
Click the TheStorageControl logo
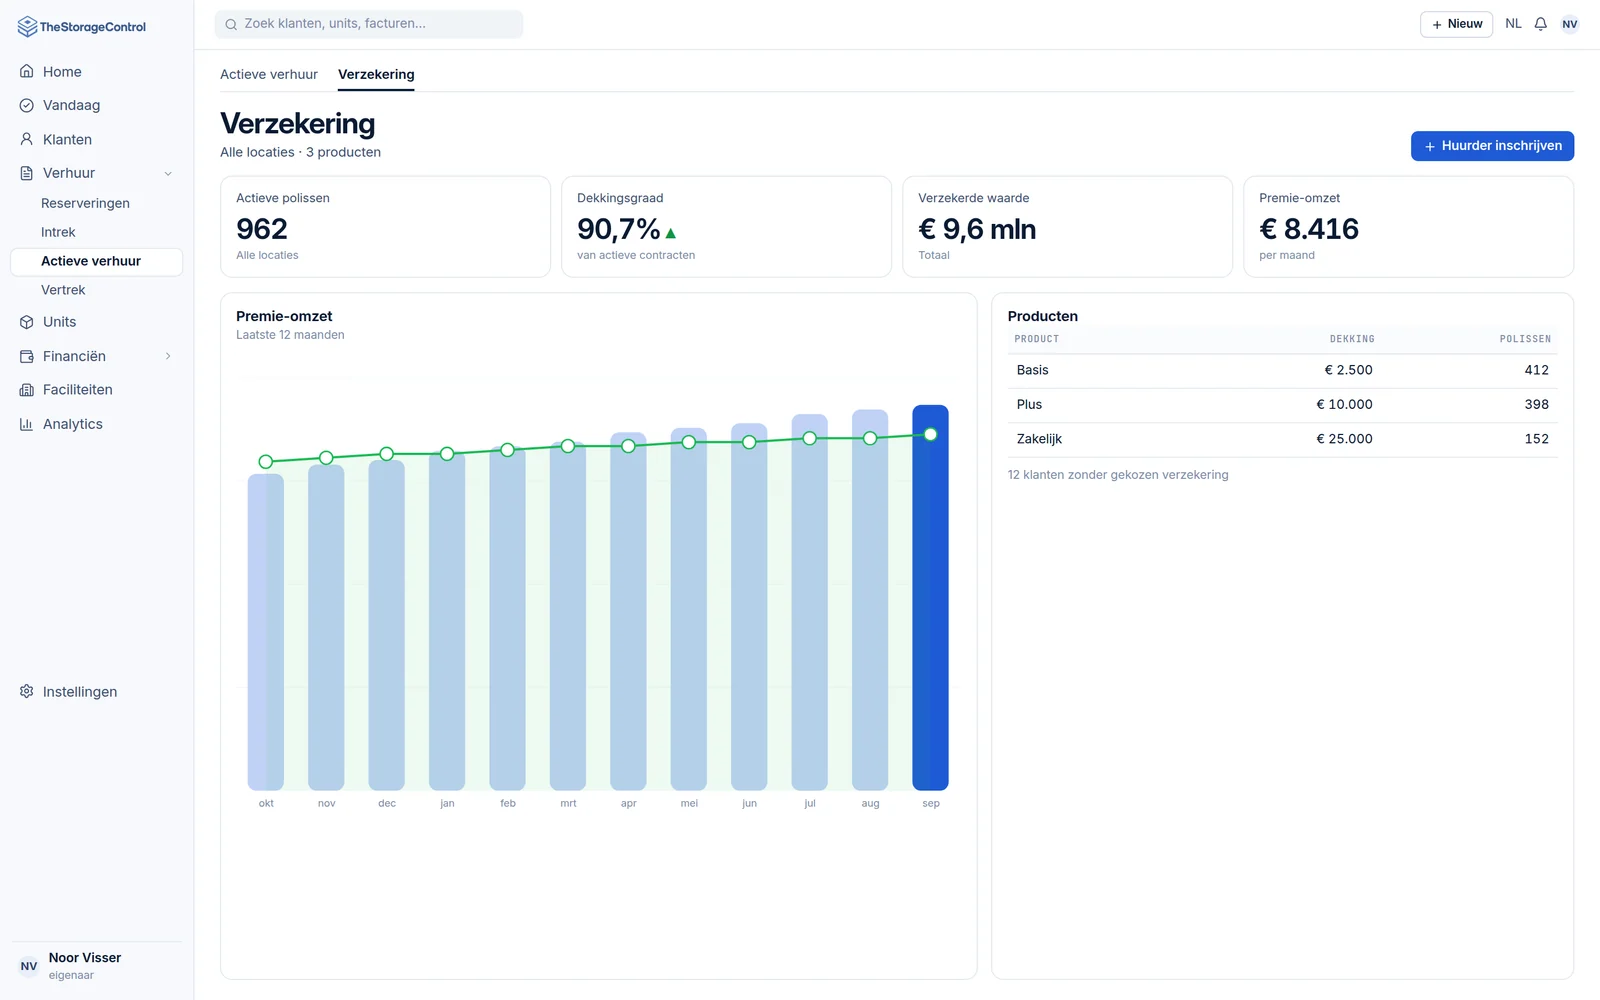[x=82, y=27]
